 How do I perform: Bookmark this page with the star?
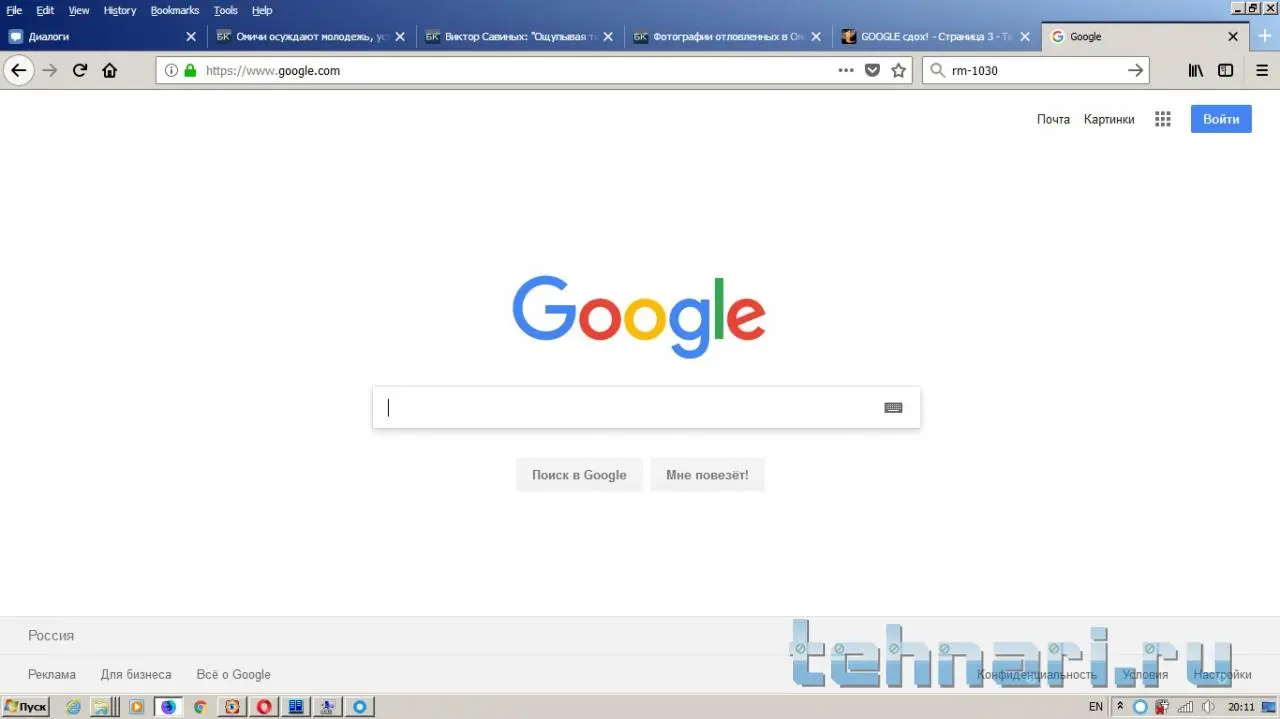point(898,70)
